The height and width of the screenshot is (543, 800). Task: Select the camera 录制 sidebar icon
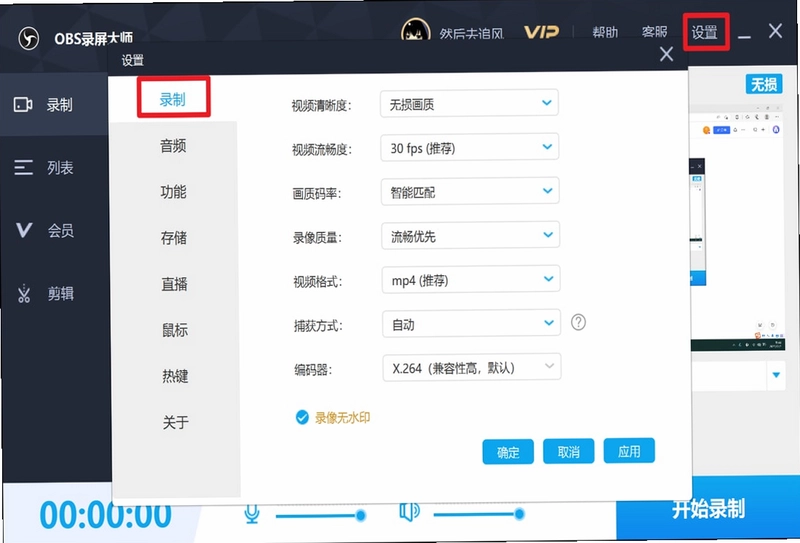pos(23,105)
